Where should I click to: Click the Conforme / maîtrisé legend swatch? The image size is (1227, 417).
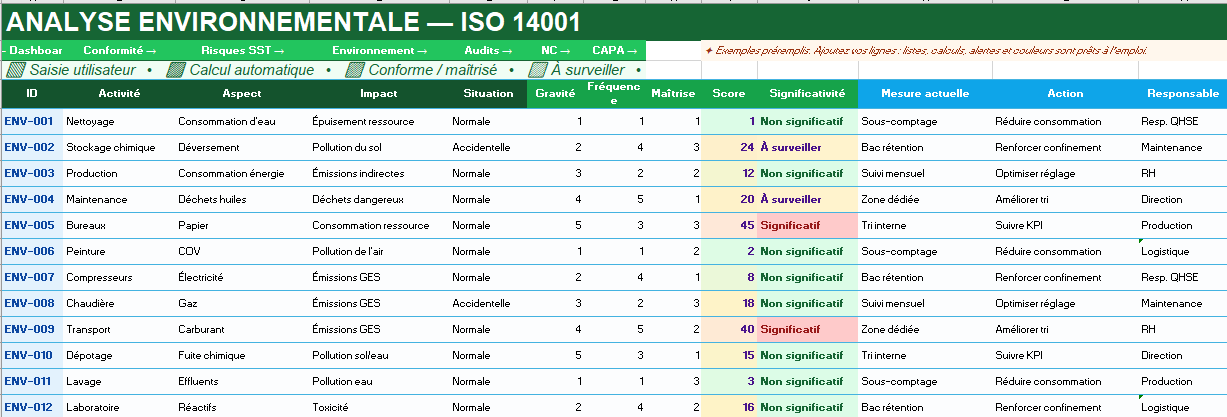355,70
